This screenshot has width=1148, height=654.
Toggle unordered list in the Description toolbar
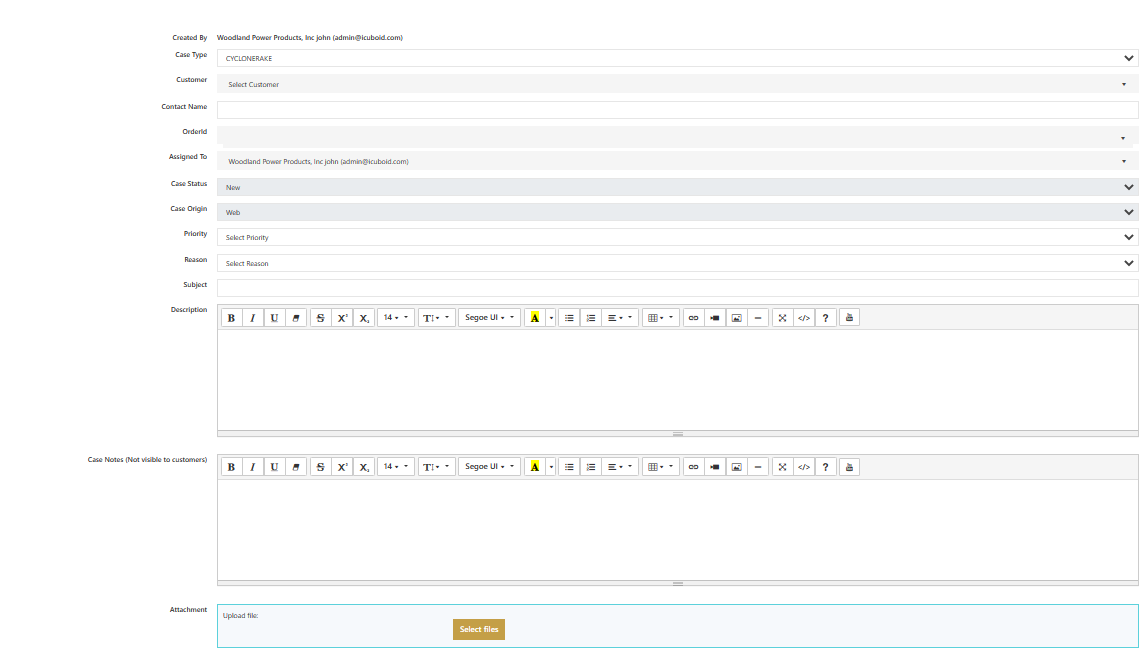pyautogui.click(x=569, y=318)
